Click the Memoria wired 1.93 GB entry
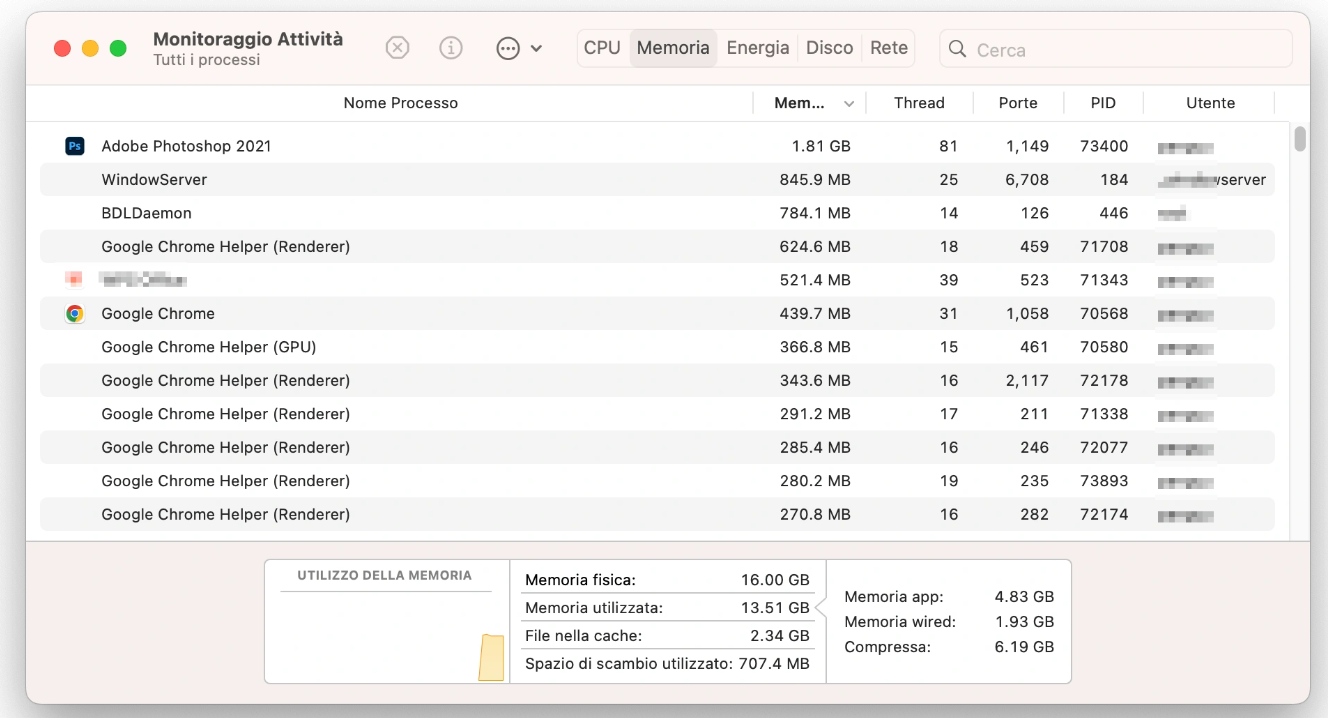 tap(949, 622)
